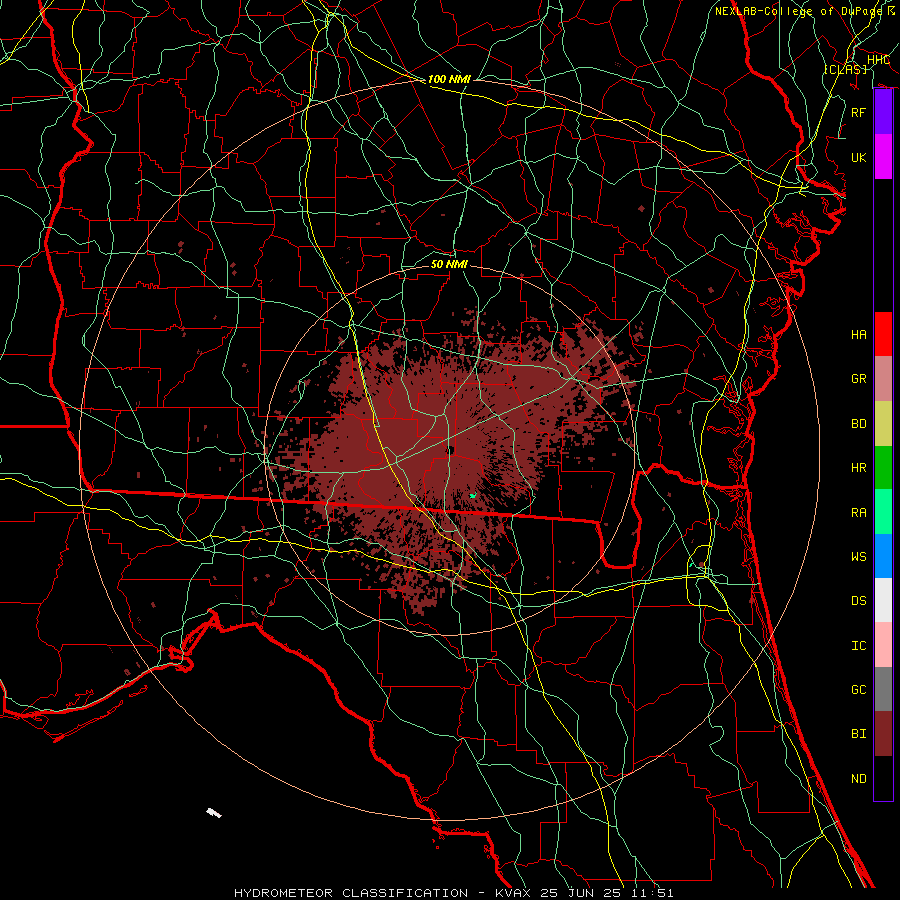900x900 pixels.
Task: Click the RA legend label
Action: tap(858, 512)
